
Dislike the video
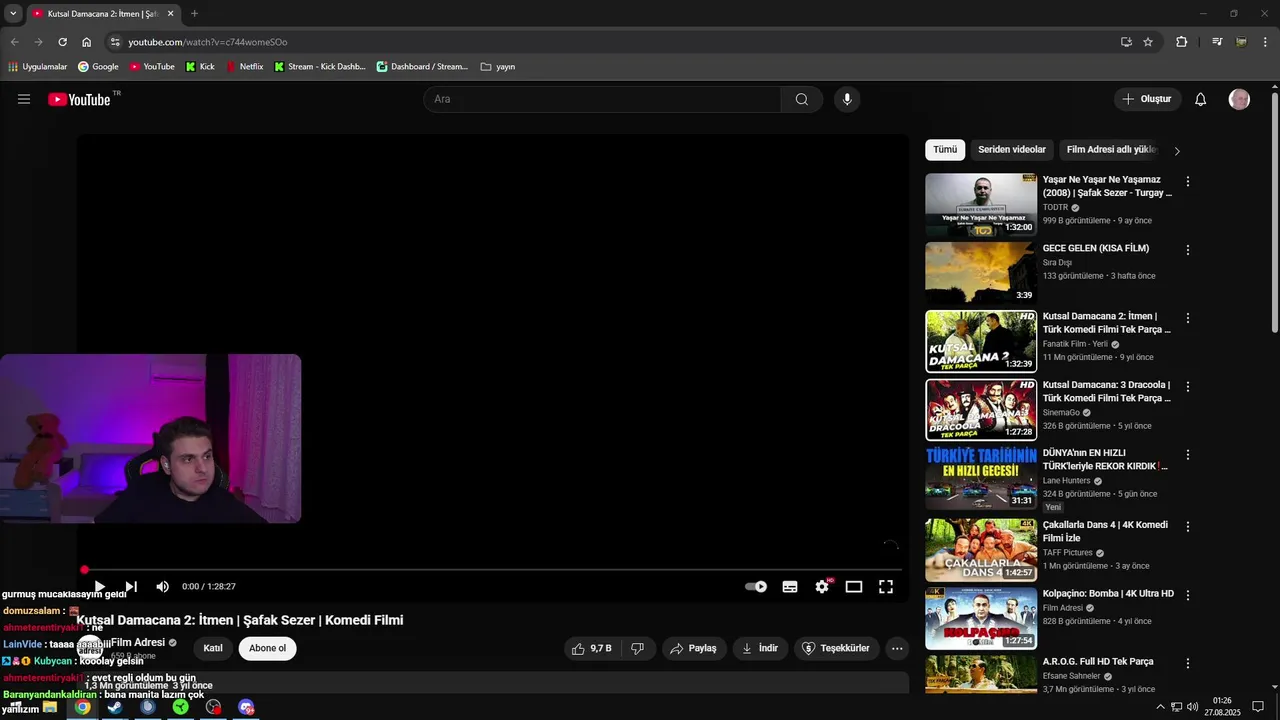click(x=637, y=648)
